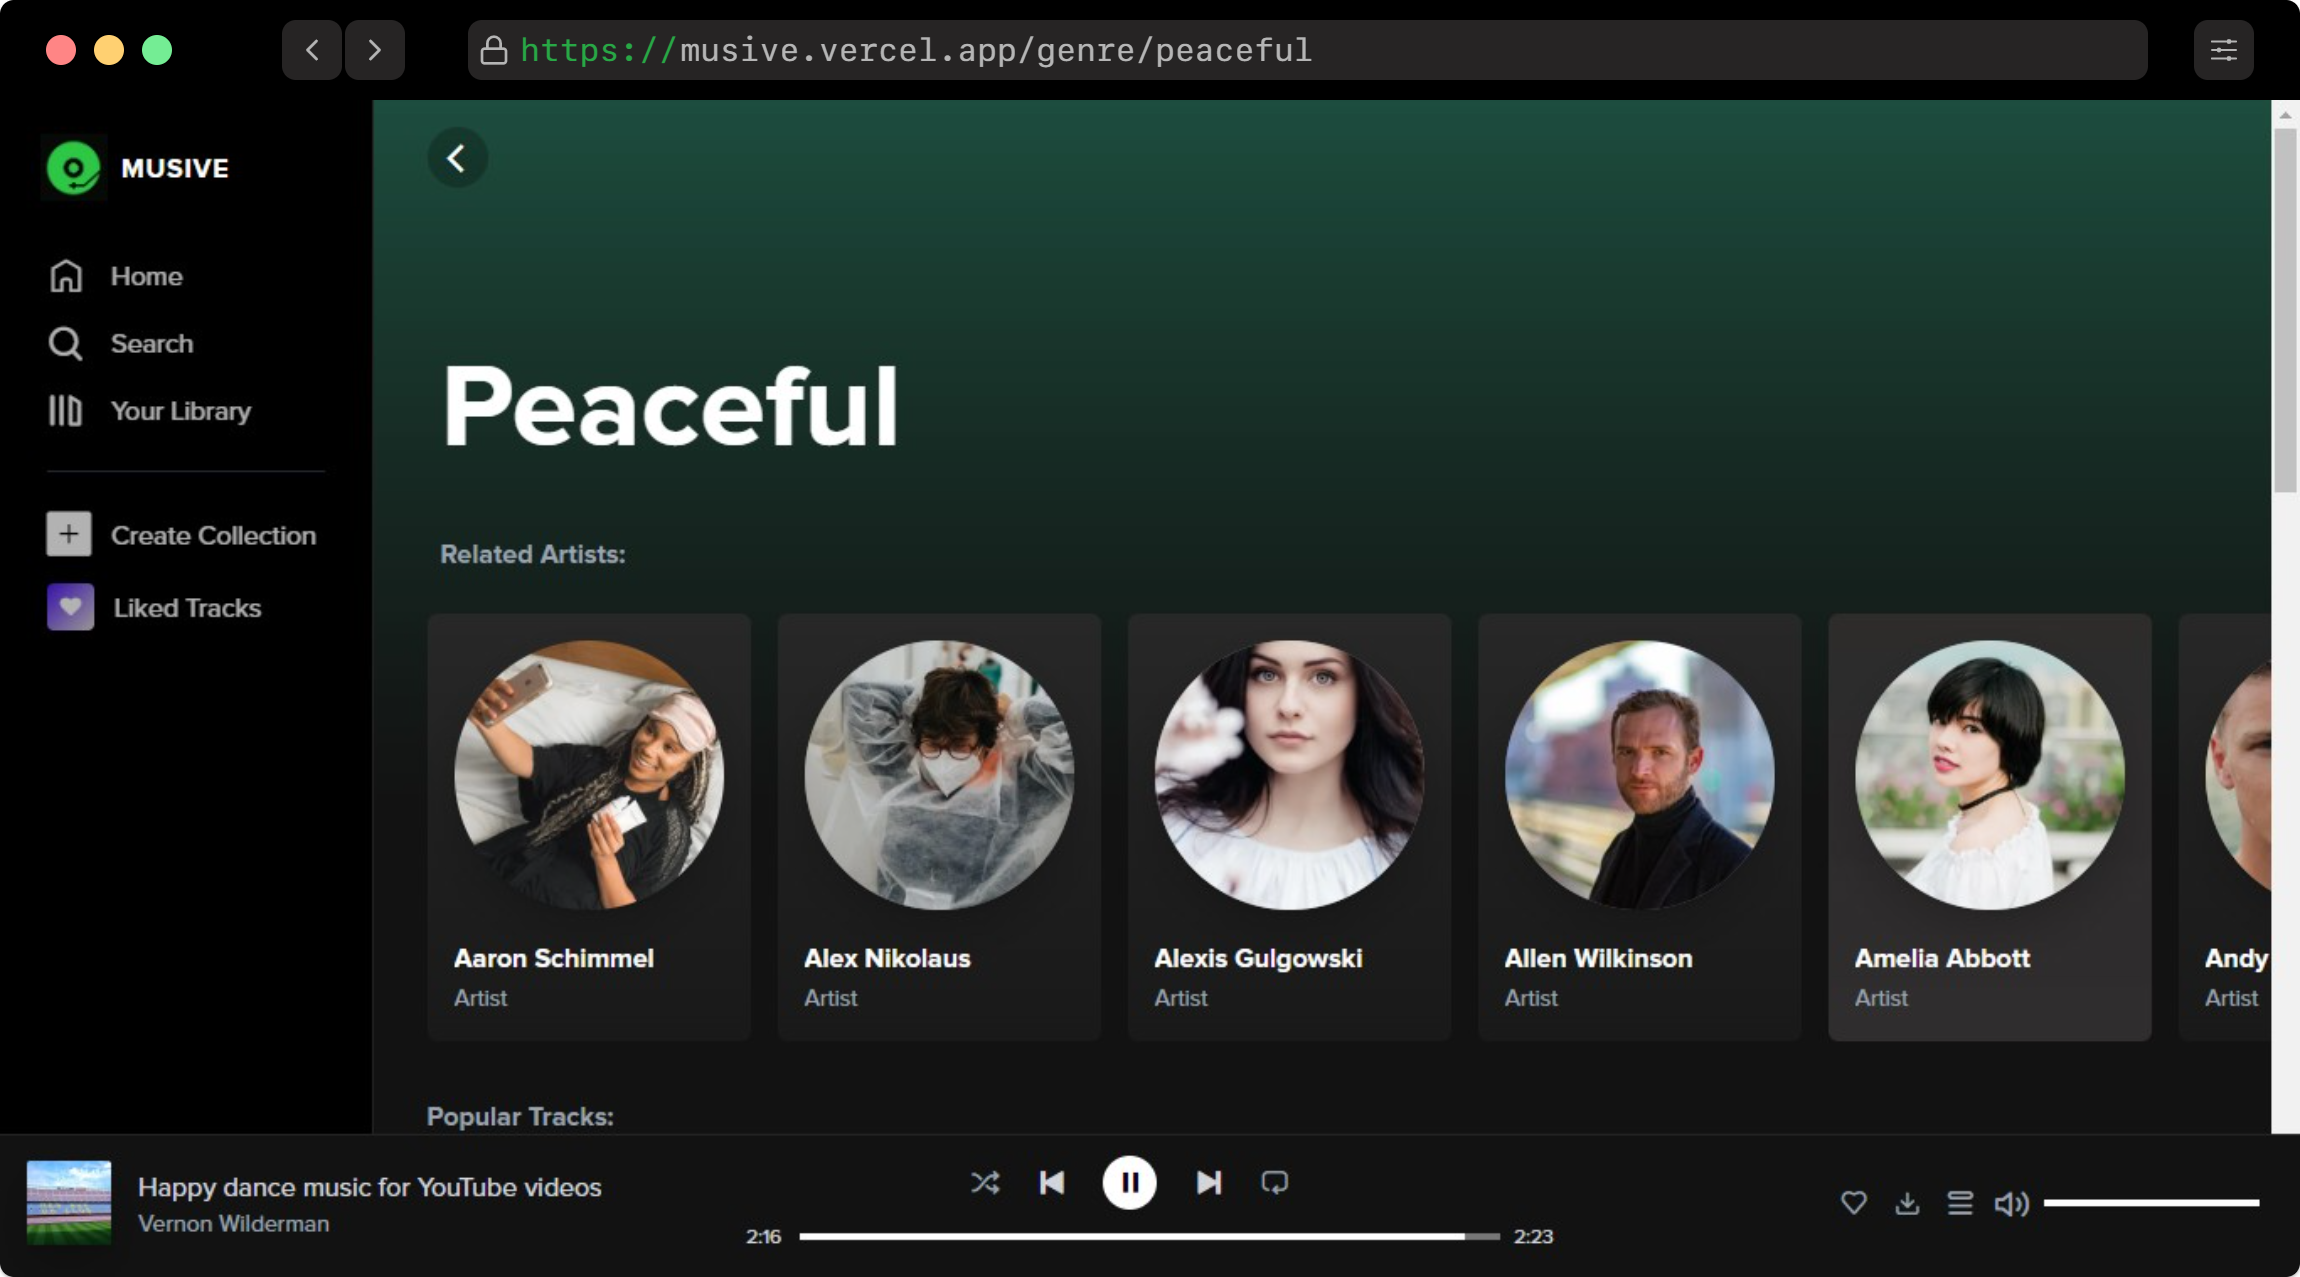Open browser settings sliders icon

[x=2223, y=50]
